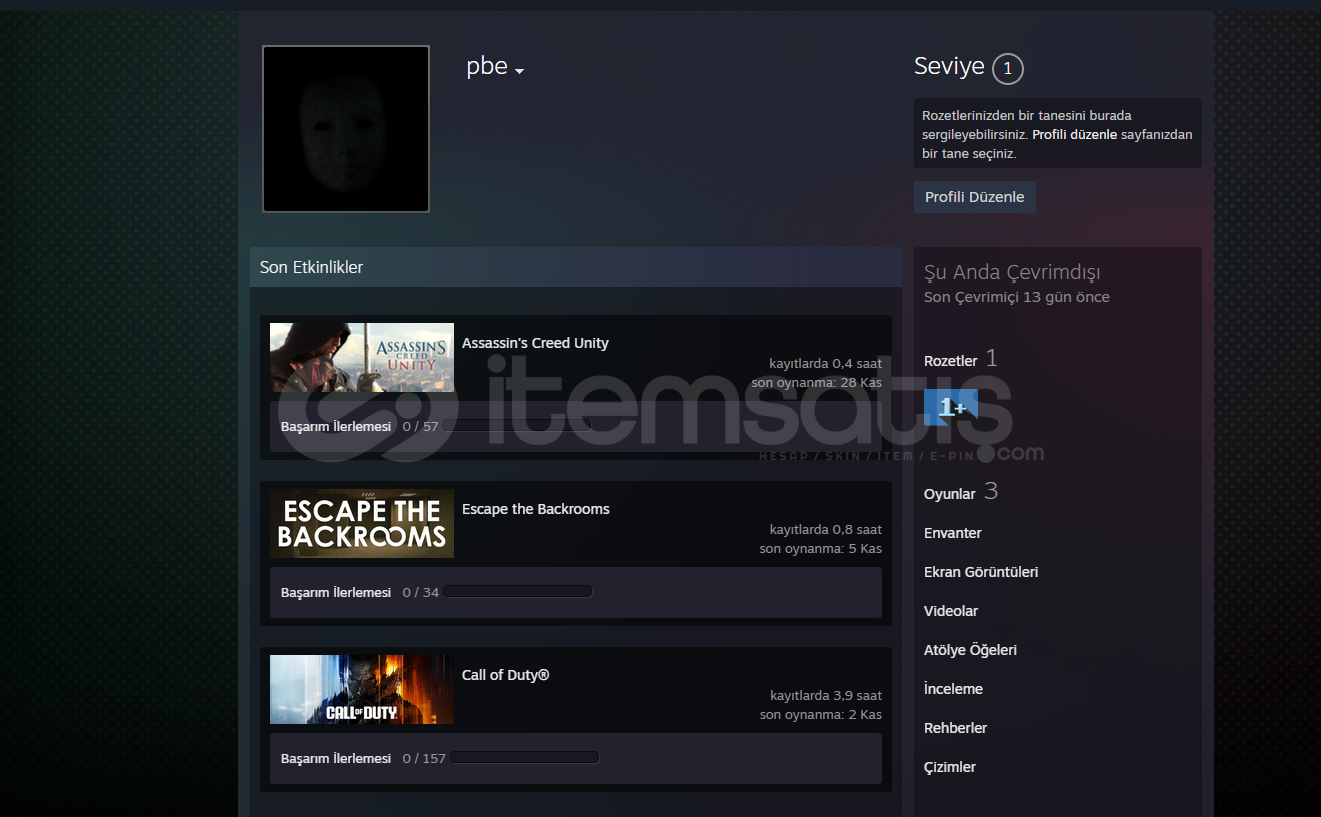Click Escape the Backrooms 'Başarım İlerlemesi' label
Image resolution: width=1321 pixels, height=817 pixels.
[x=336, y=592]
